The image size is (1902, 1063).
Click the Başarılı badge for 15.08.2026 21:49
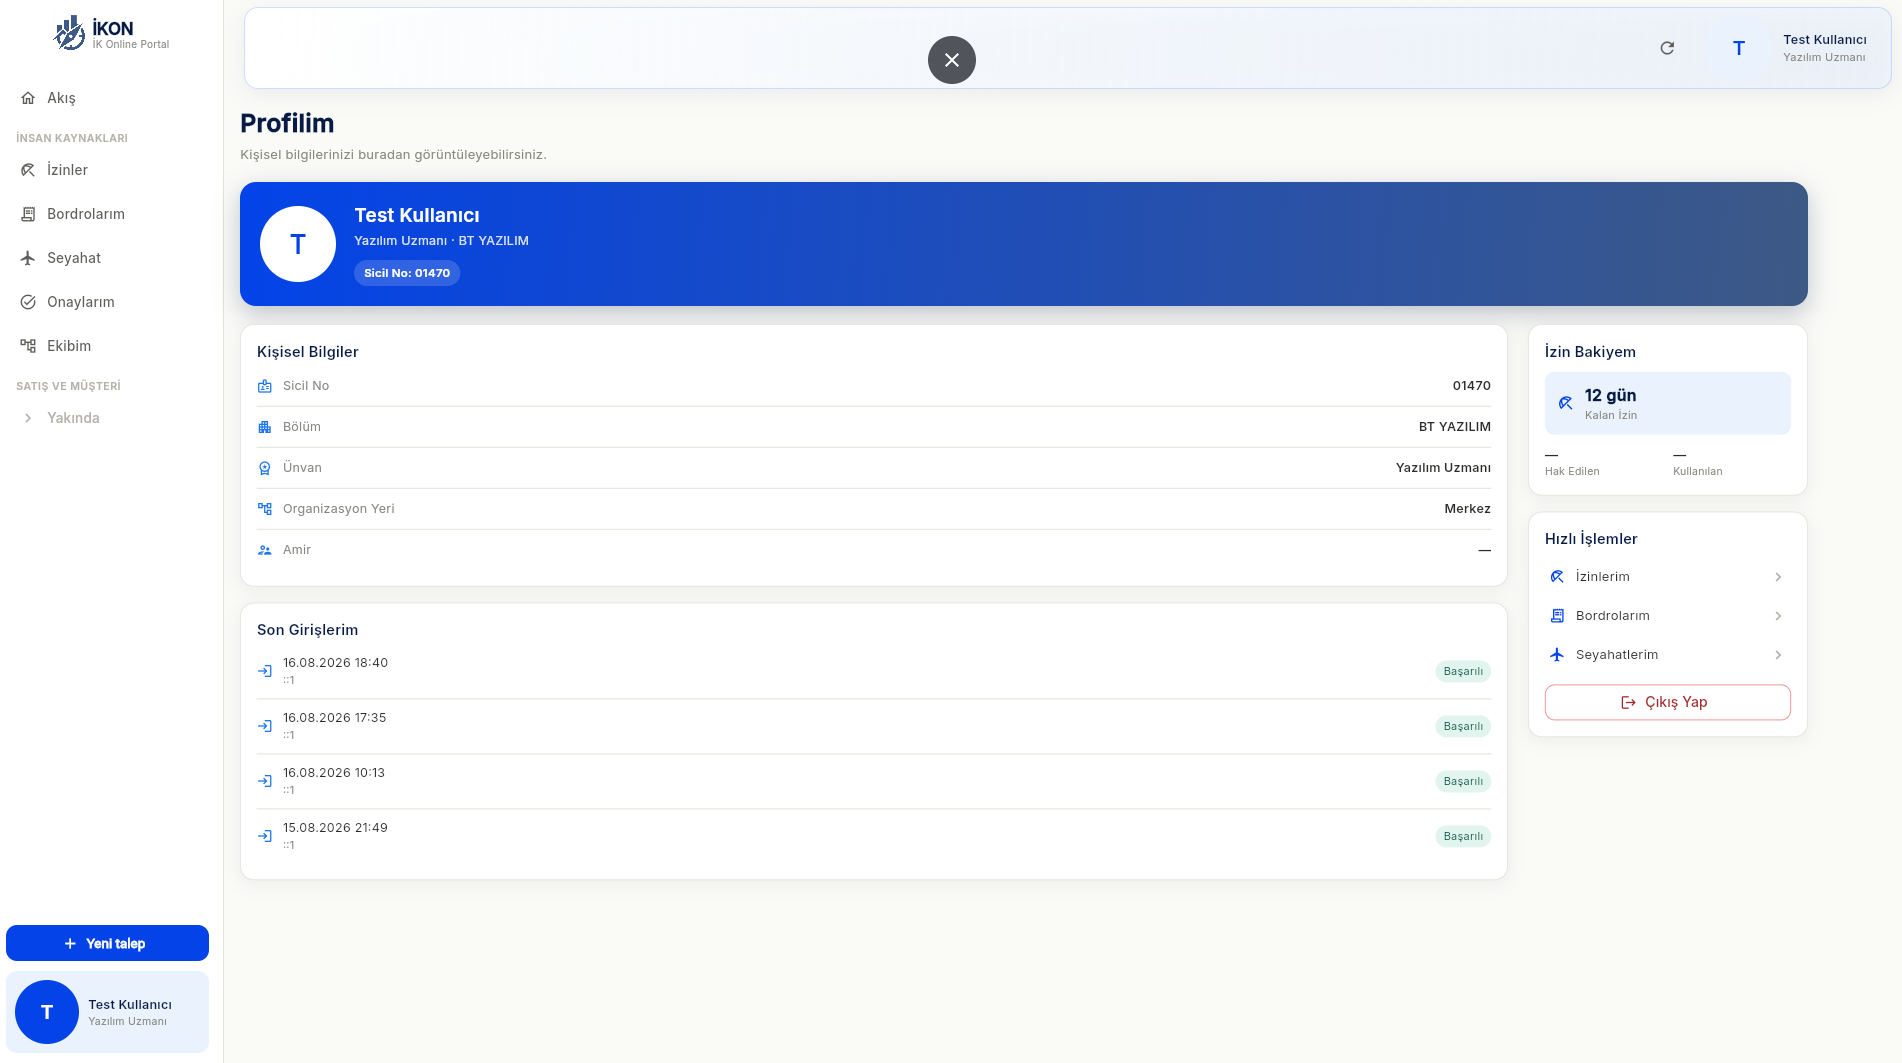(1463, 836)
